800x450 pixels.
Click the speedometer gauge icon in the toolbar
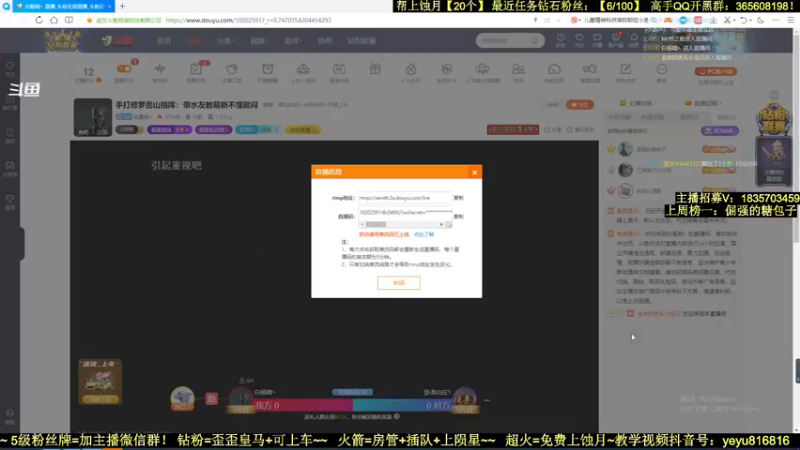pyautogui.click(x=554, y=69)
